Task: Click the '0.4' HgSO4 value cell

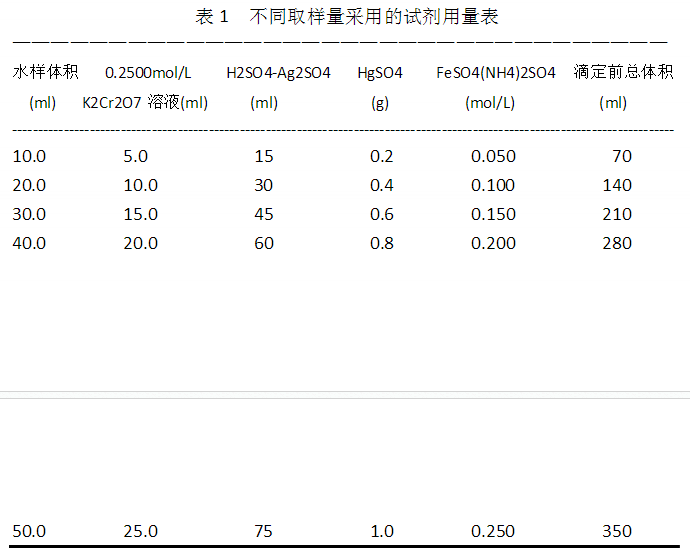Action: (382, 185)
